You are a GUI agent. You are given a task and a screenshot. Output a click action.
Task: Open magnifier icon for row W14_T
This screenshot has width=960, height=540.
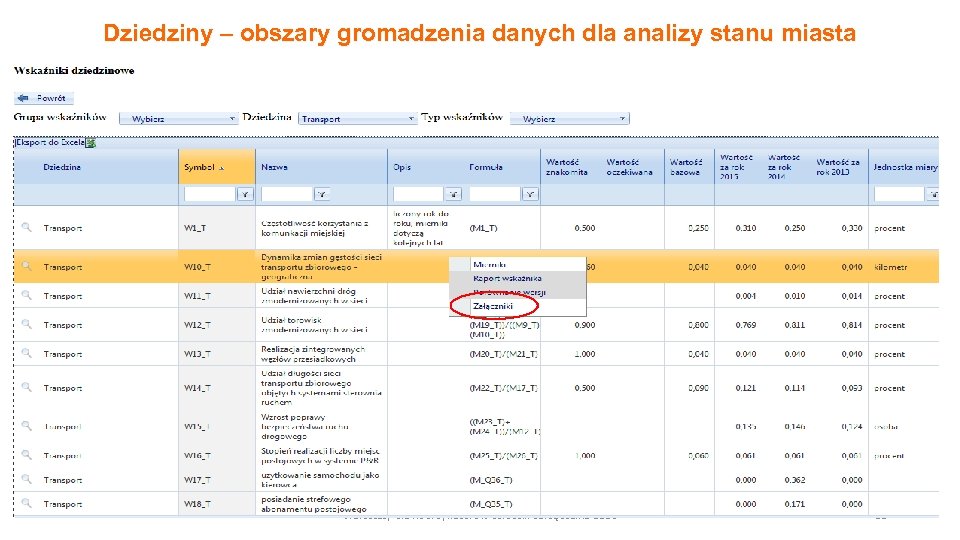(26, 386)
